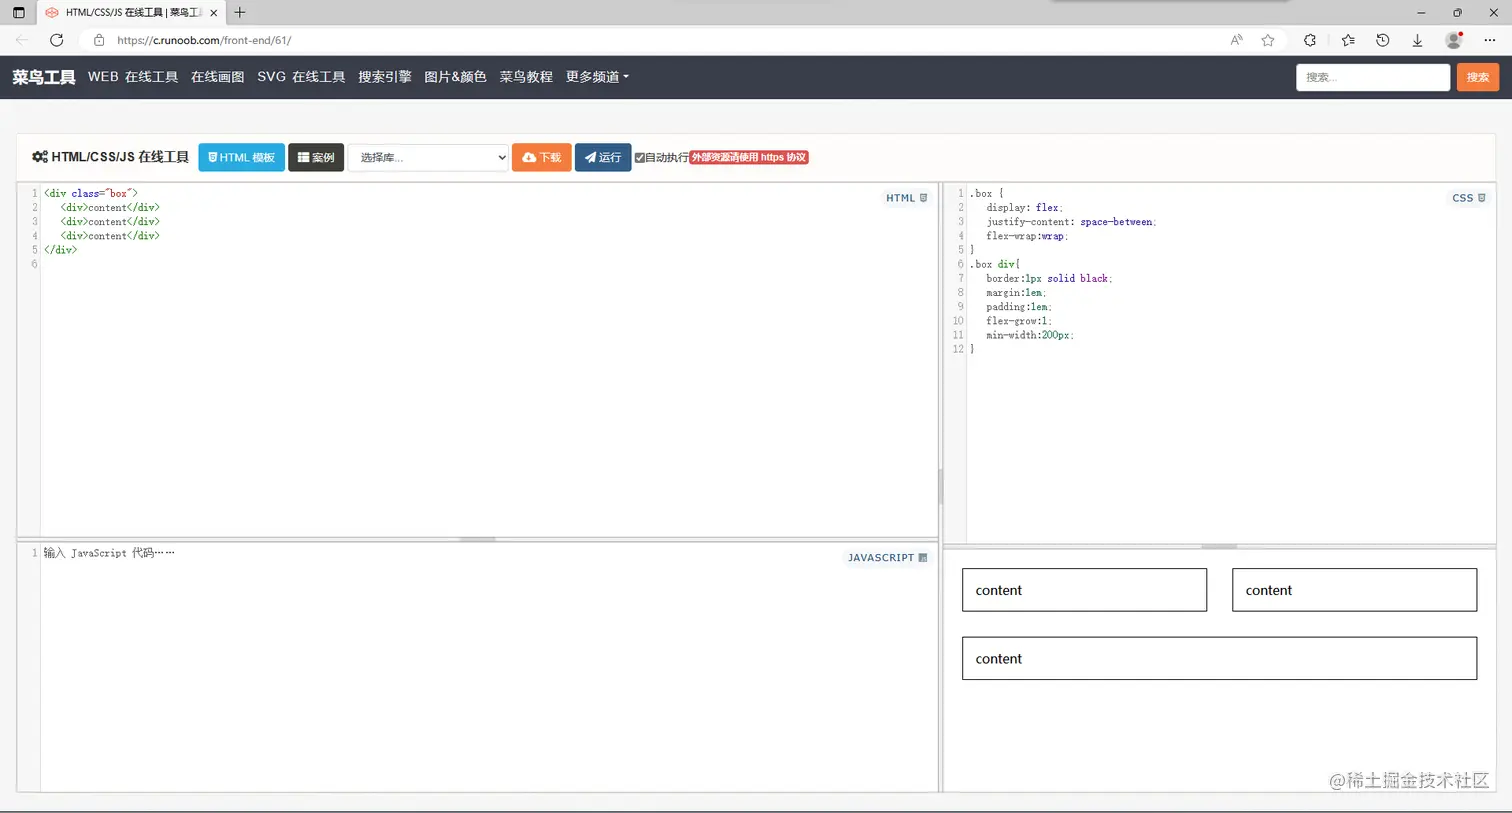
Task: Click the CSS panel label badge
Action: pyautogui.click(x=1469, y=198)
